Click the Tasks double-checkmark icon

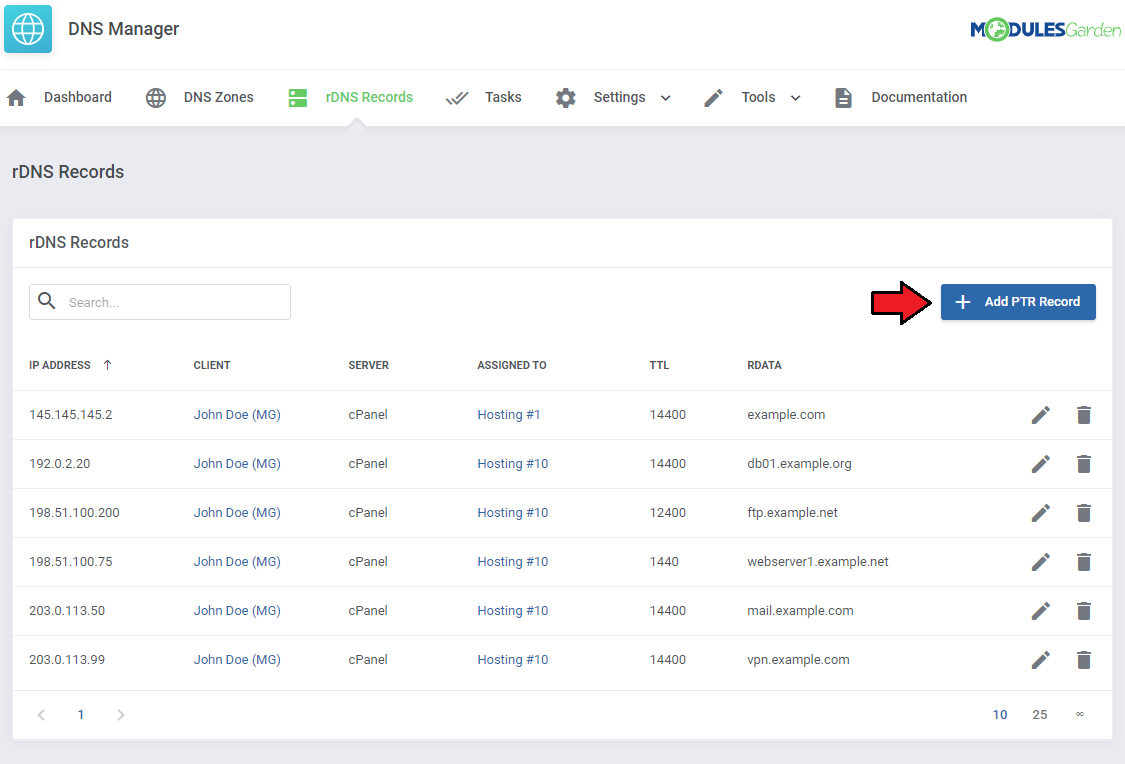coord(457,98)
